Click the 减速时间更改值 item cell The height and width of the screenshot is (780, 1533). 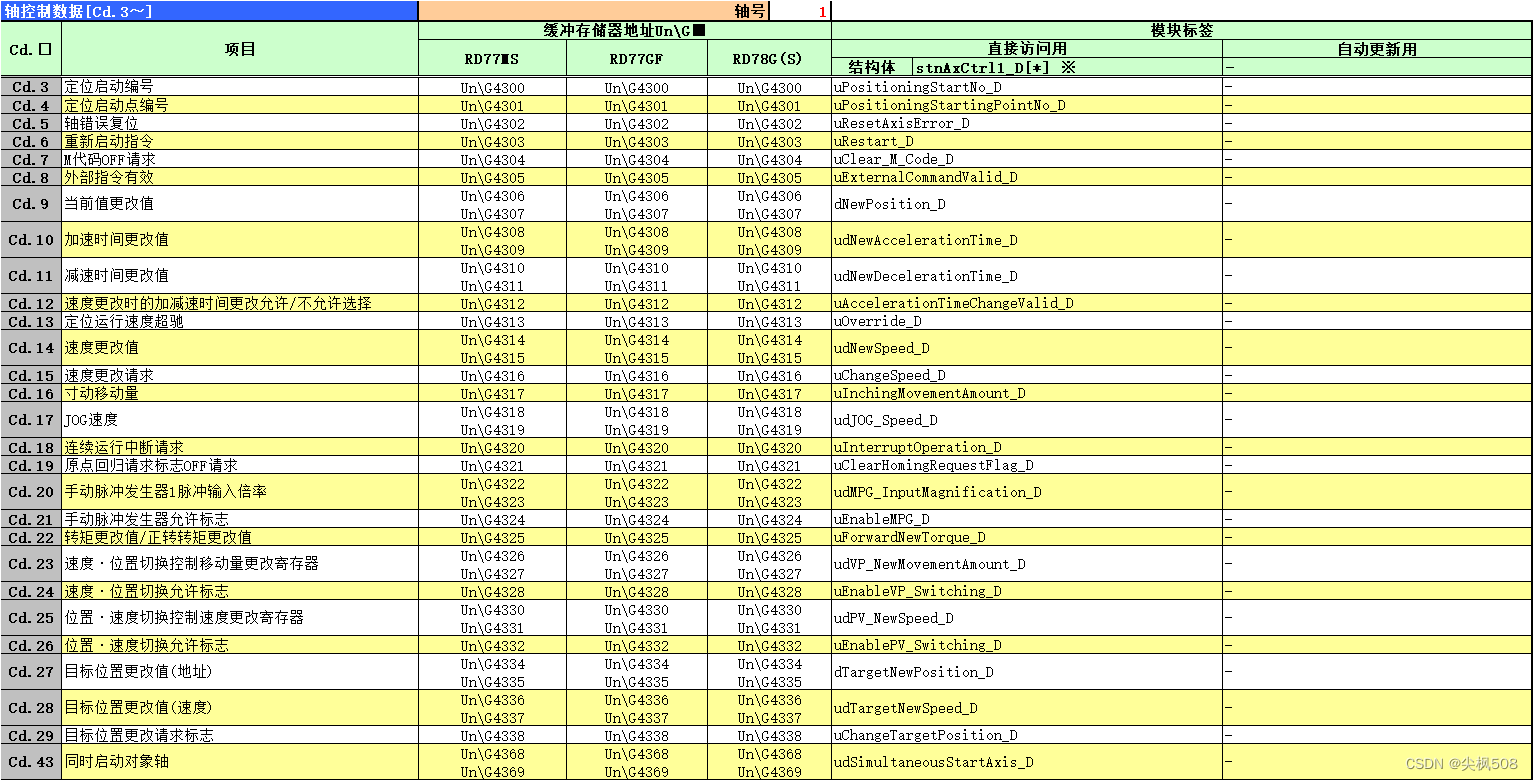(x=240, y=276)
